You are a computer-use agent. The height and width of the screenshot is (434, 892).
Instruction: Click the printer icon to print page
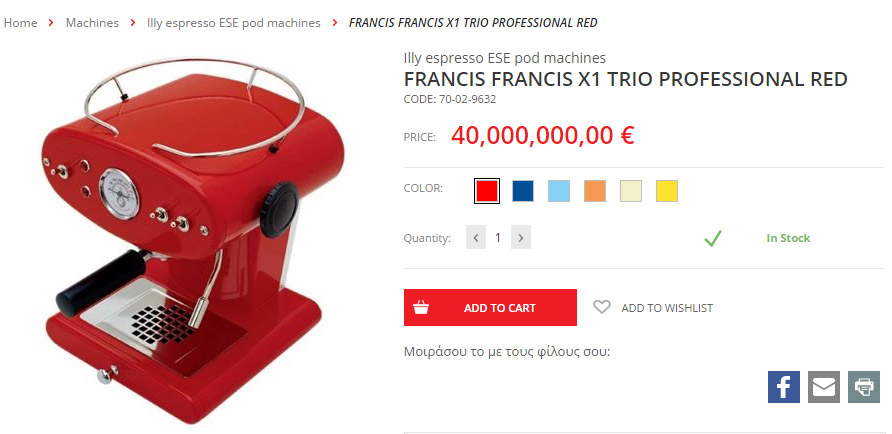click(864, 387)
